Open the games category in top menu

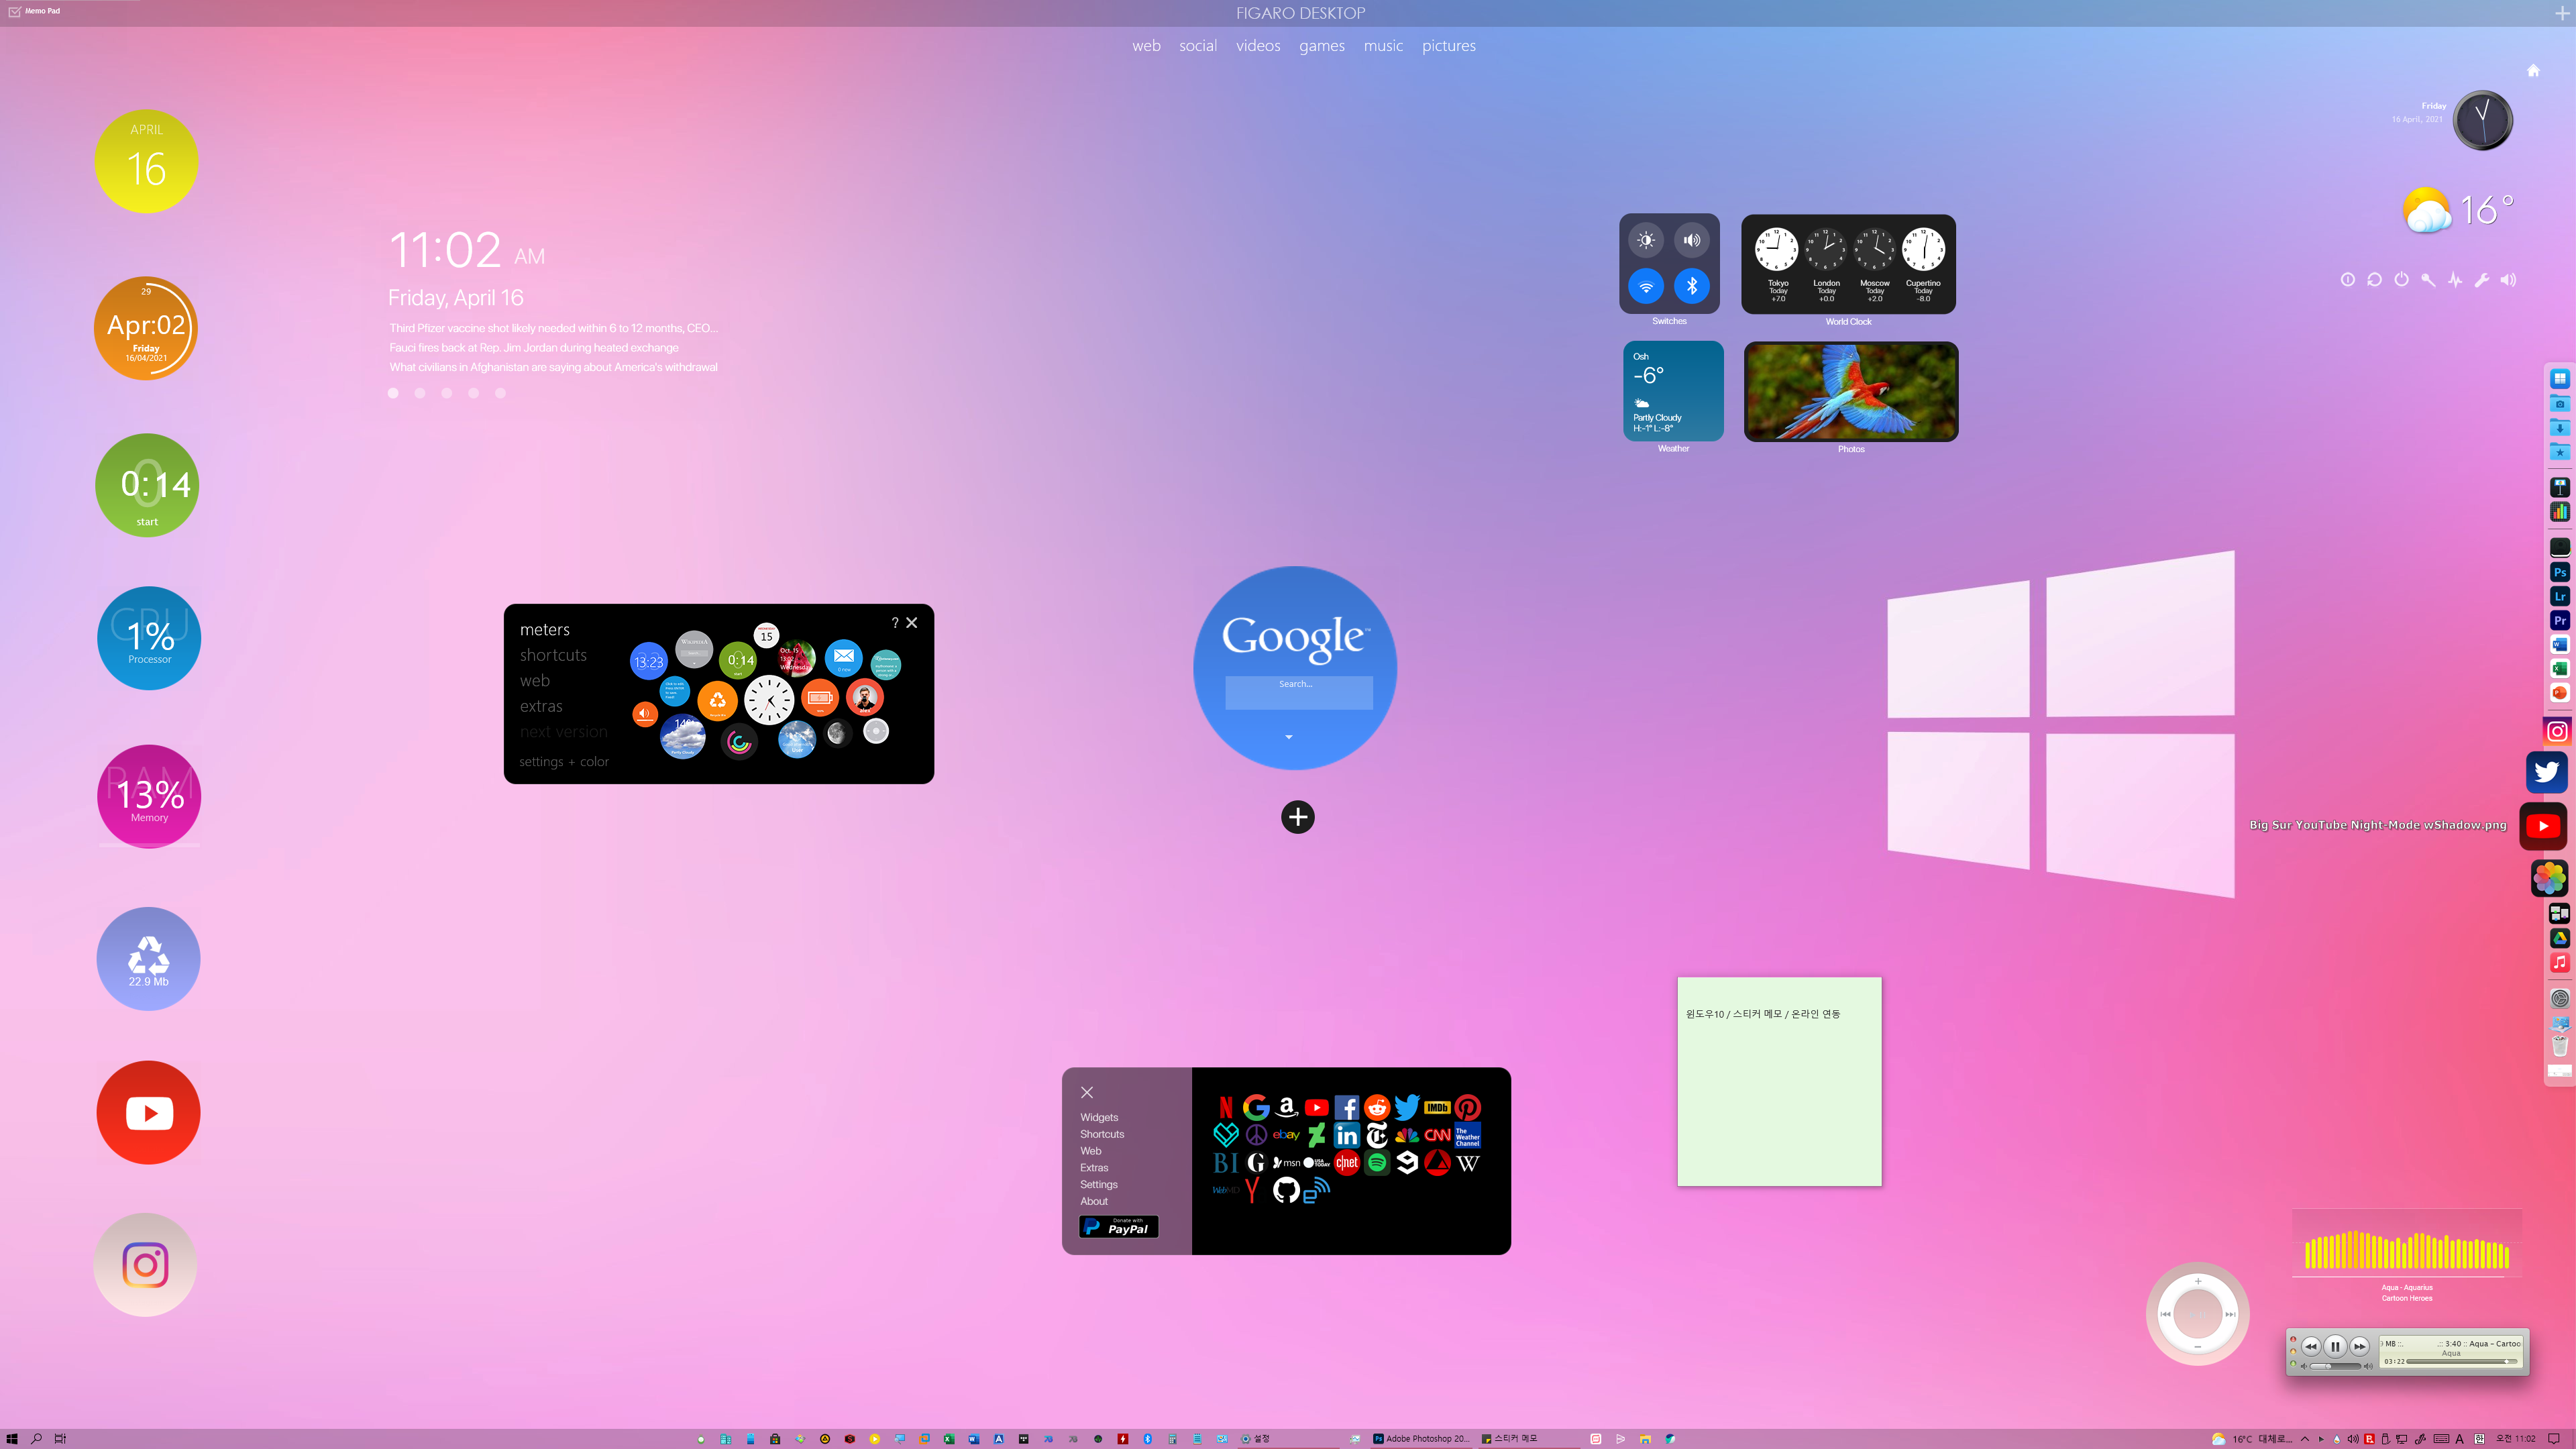tap(1322, 46)
